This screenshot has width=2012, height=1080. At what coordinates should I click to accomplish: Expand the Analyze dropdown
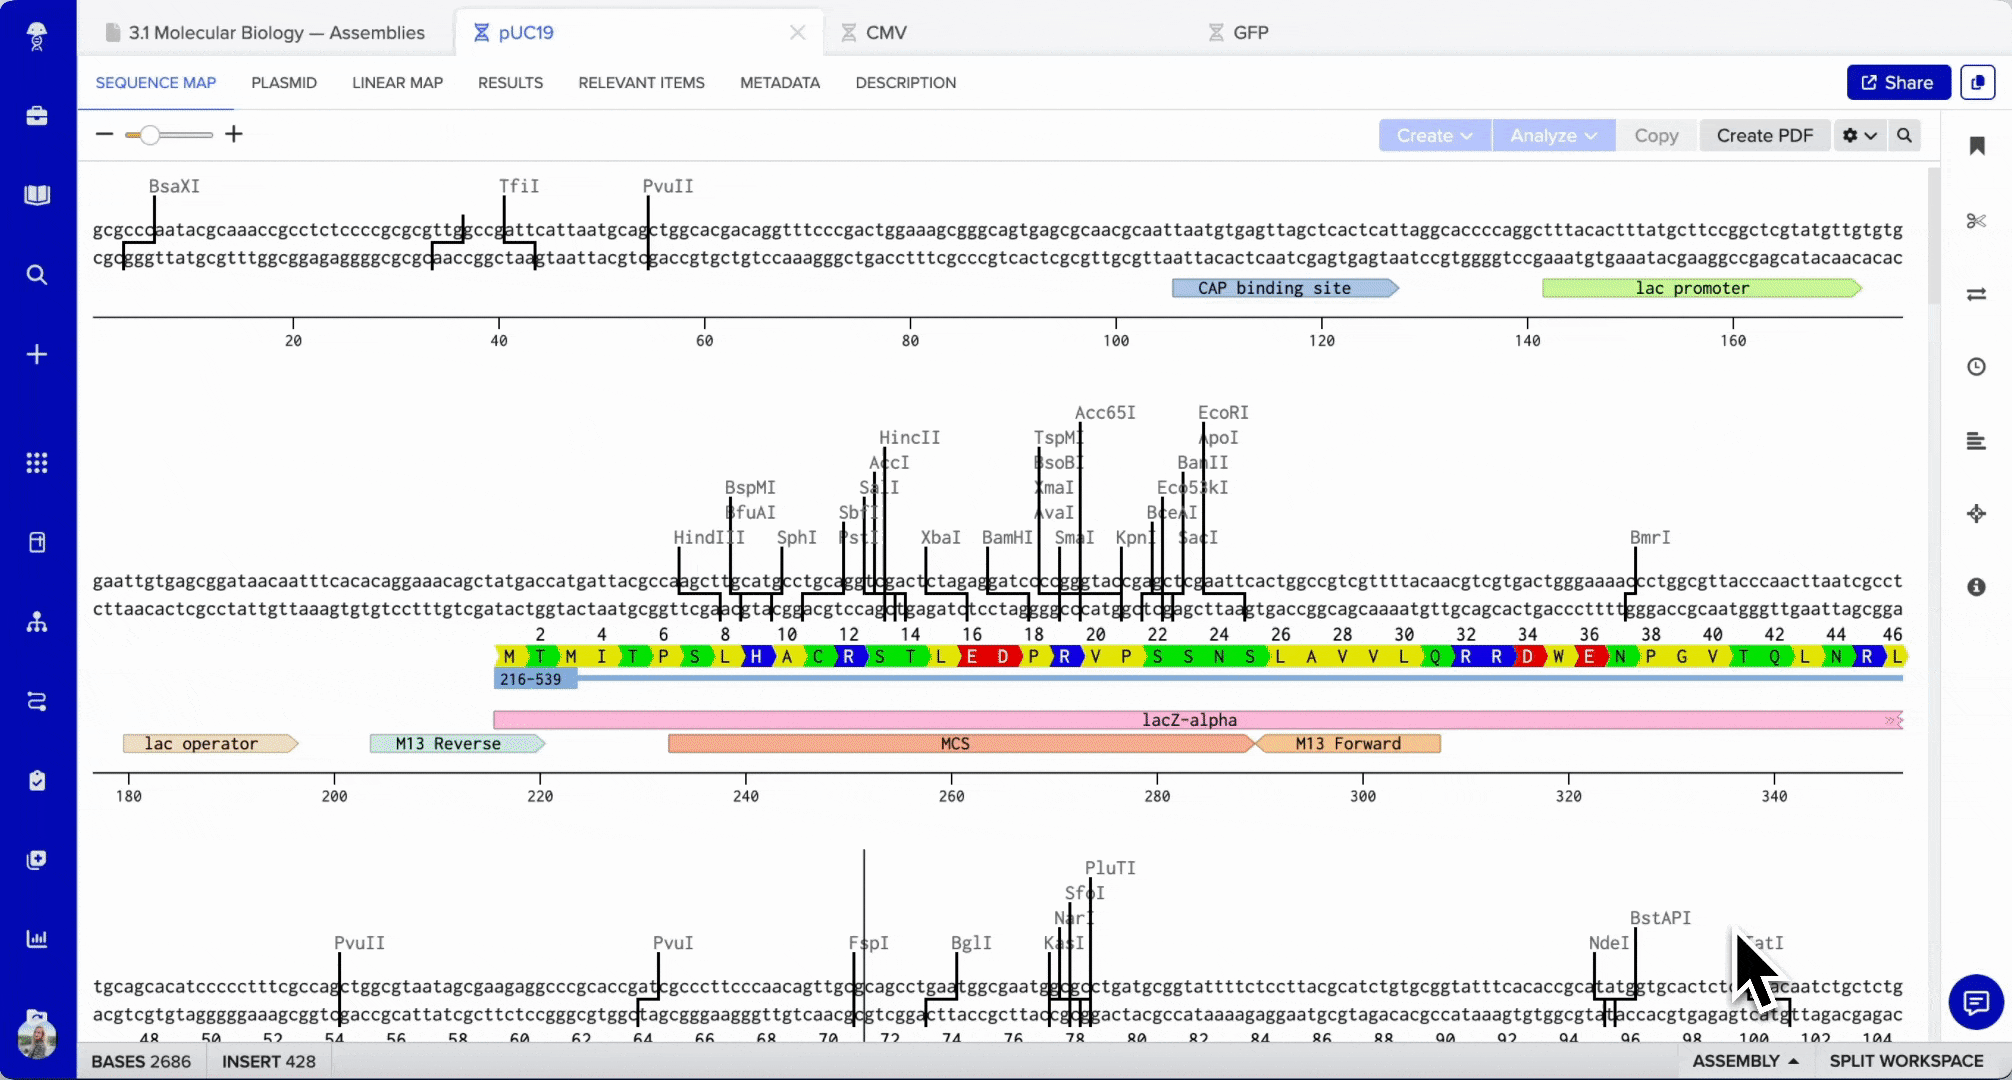(1552, 135)
